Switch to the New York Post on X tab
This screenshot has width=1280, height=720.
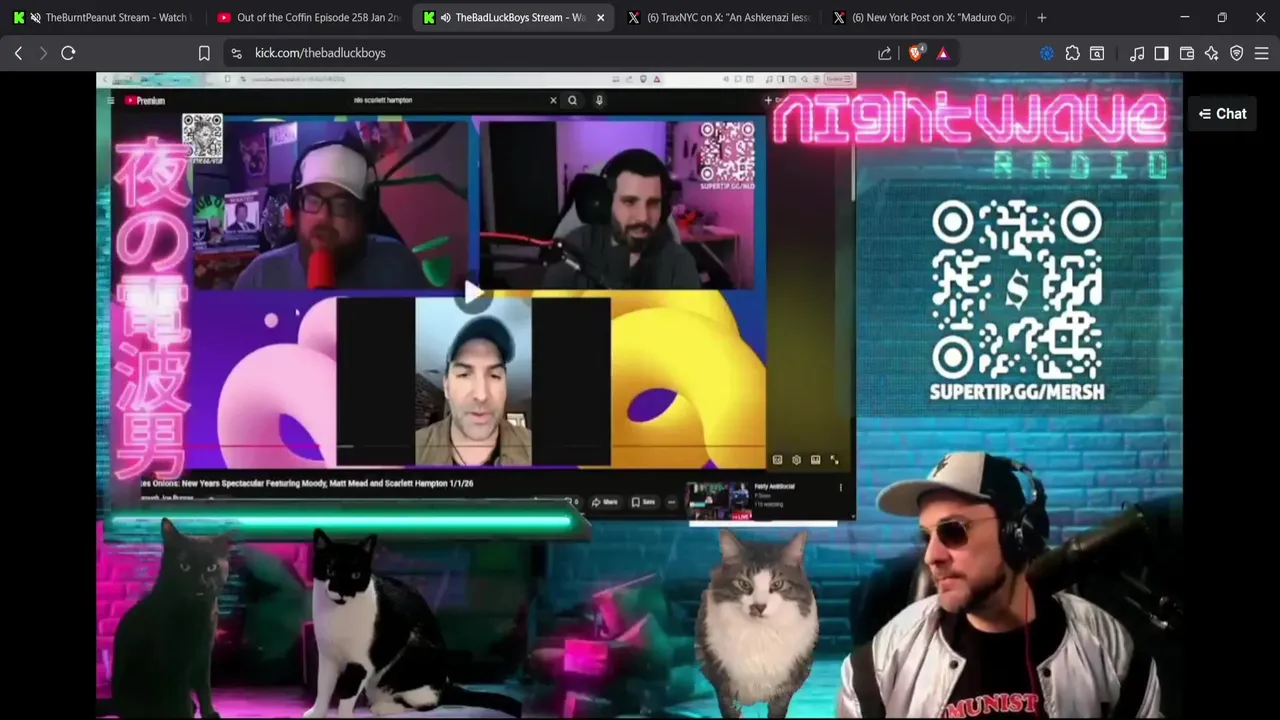[x=923, y=17]
